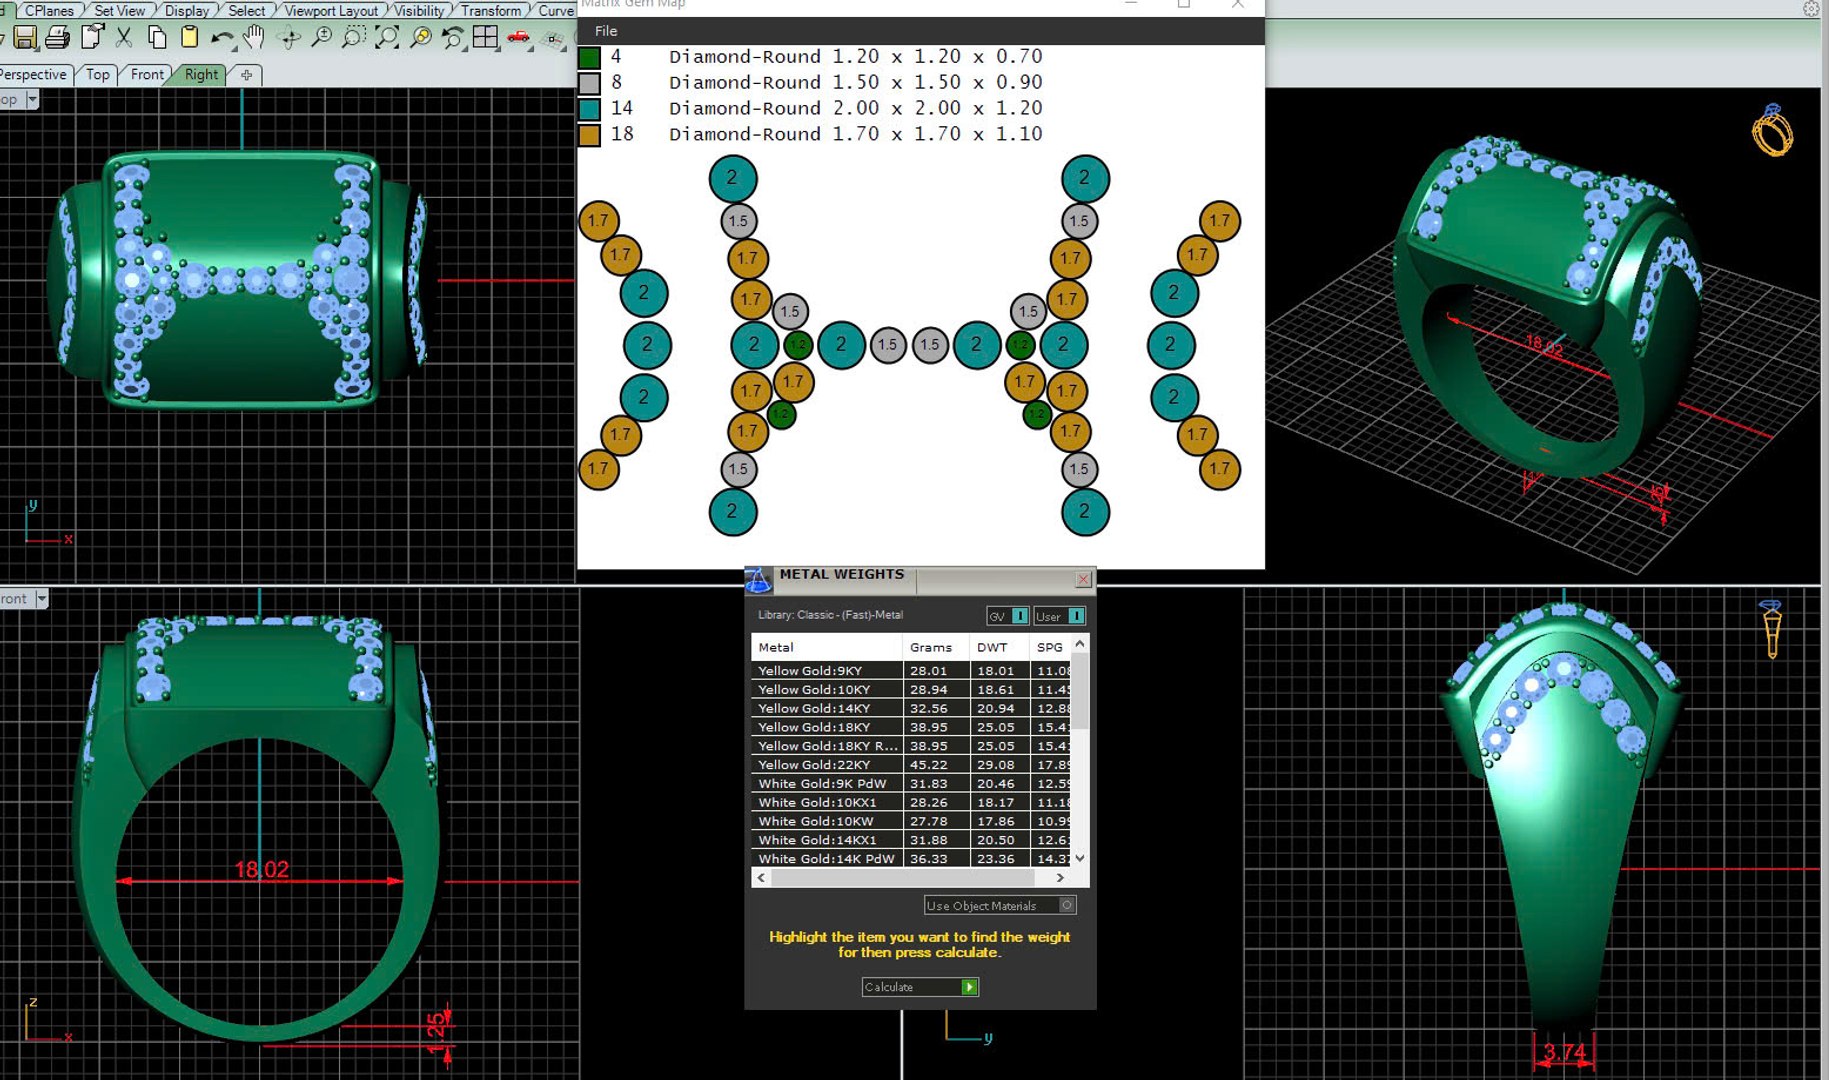Select the Yellow Gold:22KY row
Image resolution: width=1829 pixels, height=1080 pixels.
pos(911,765)
